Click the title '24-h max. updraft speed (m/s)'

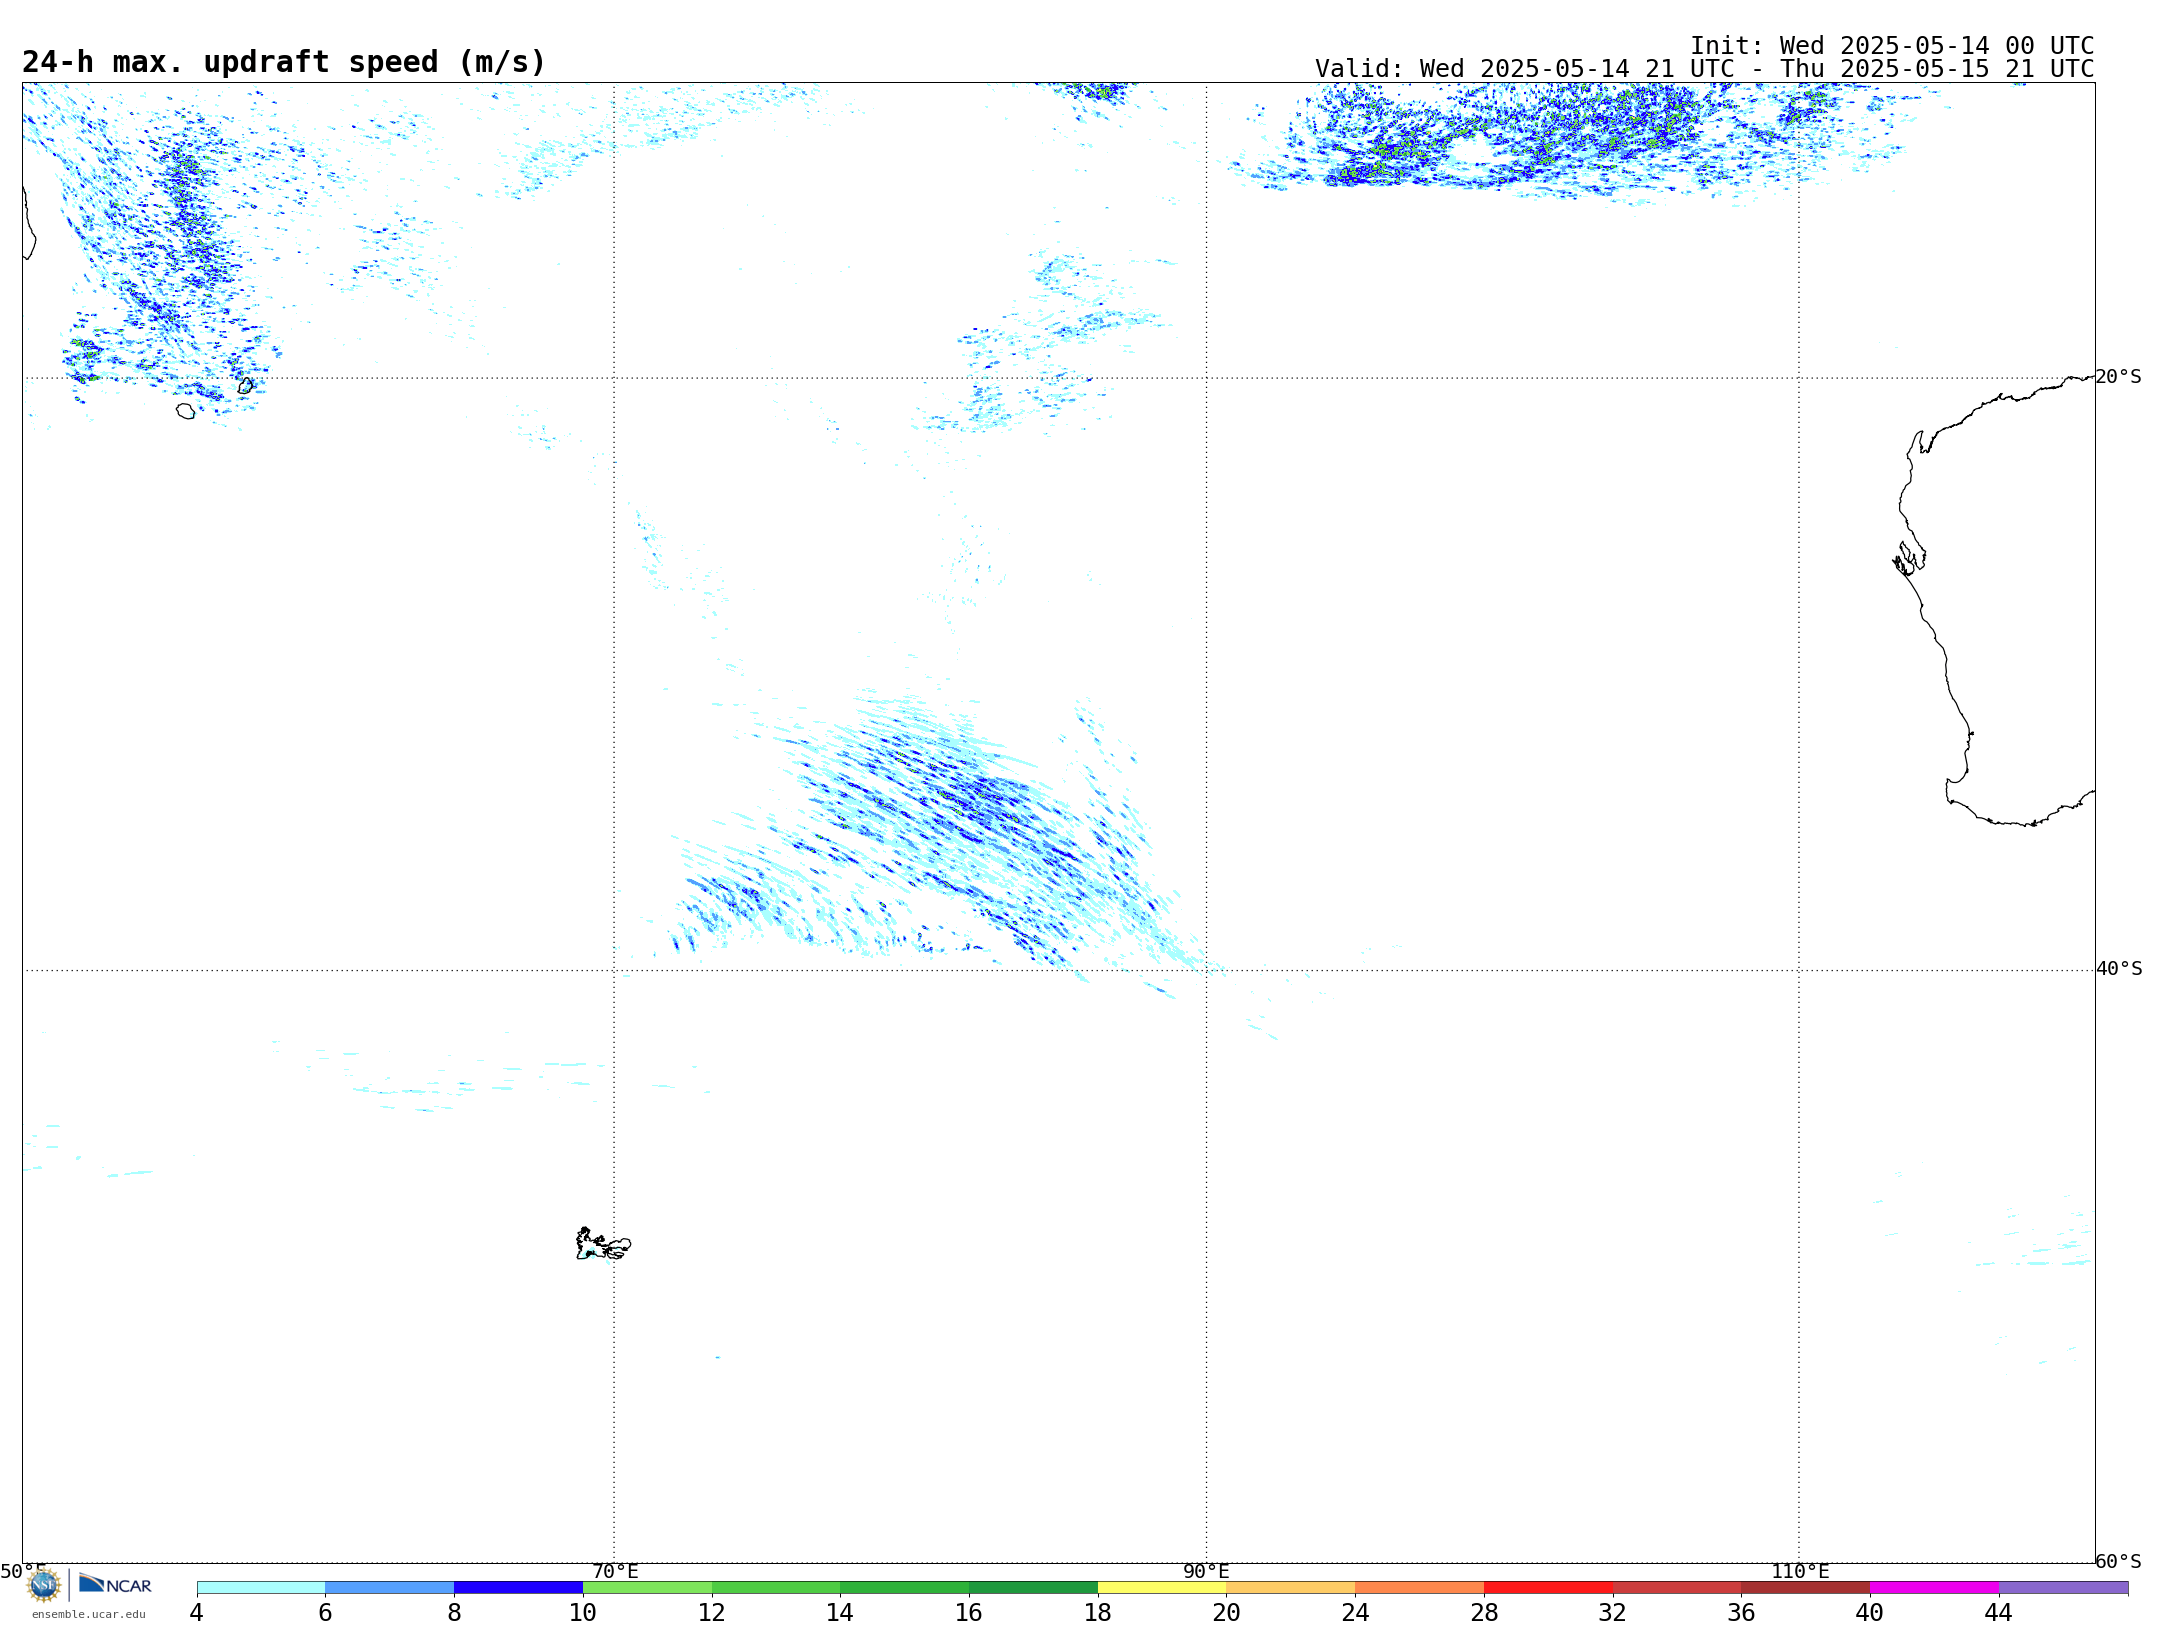284,62
